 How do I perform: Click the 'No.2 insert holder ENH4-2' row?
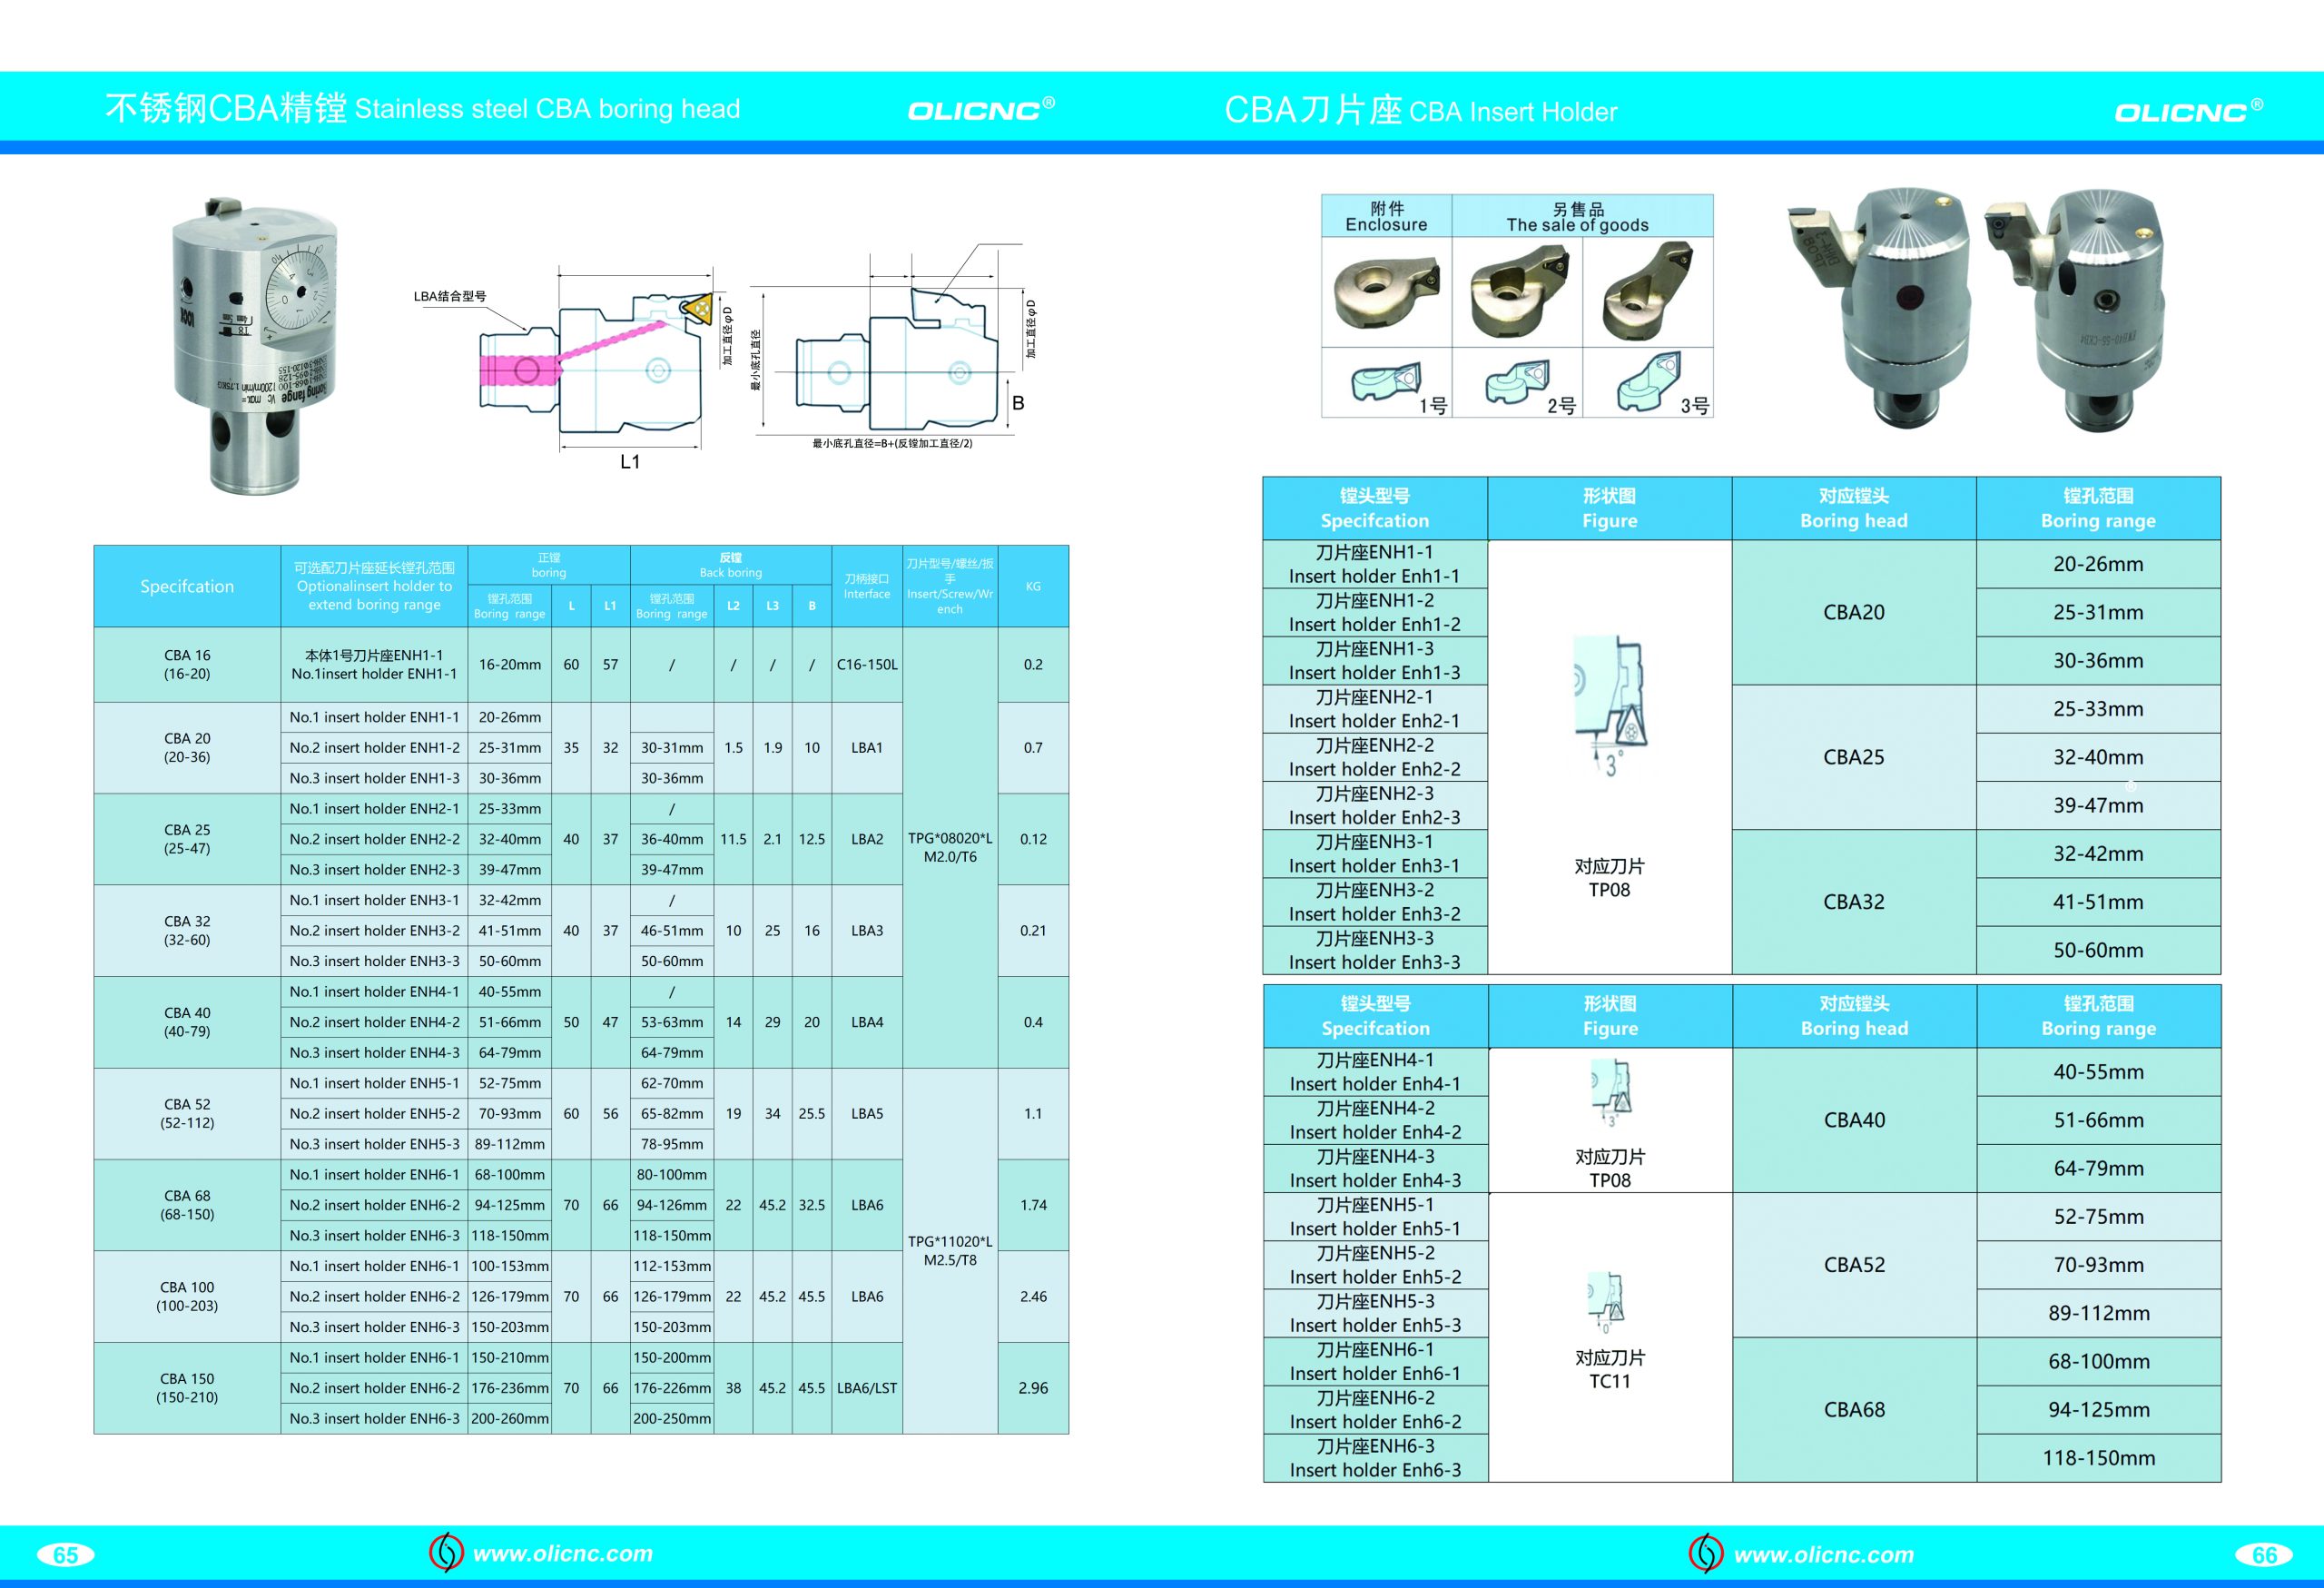point(374,1022)
